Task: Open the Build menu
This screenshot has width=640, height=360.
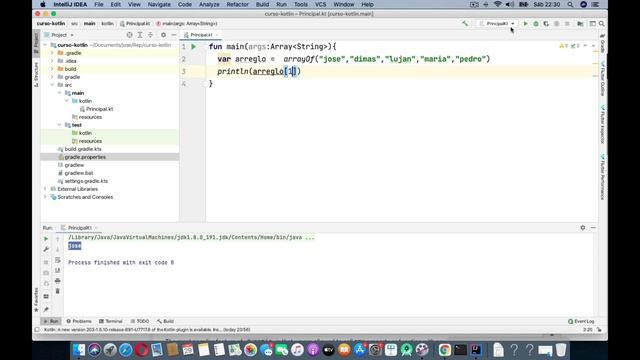Action: (262, 4)
